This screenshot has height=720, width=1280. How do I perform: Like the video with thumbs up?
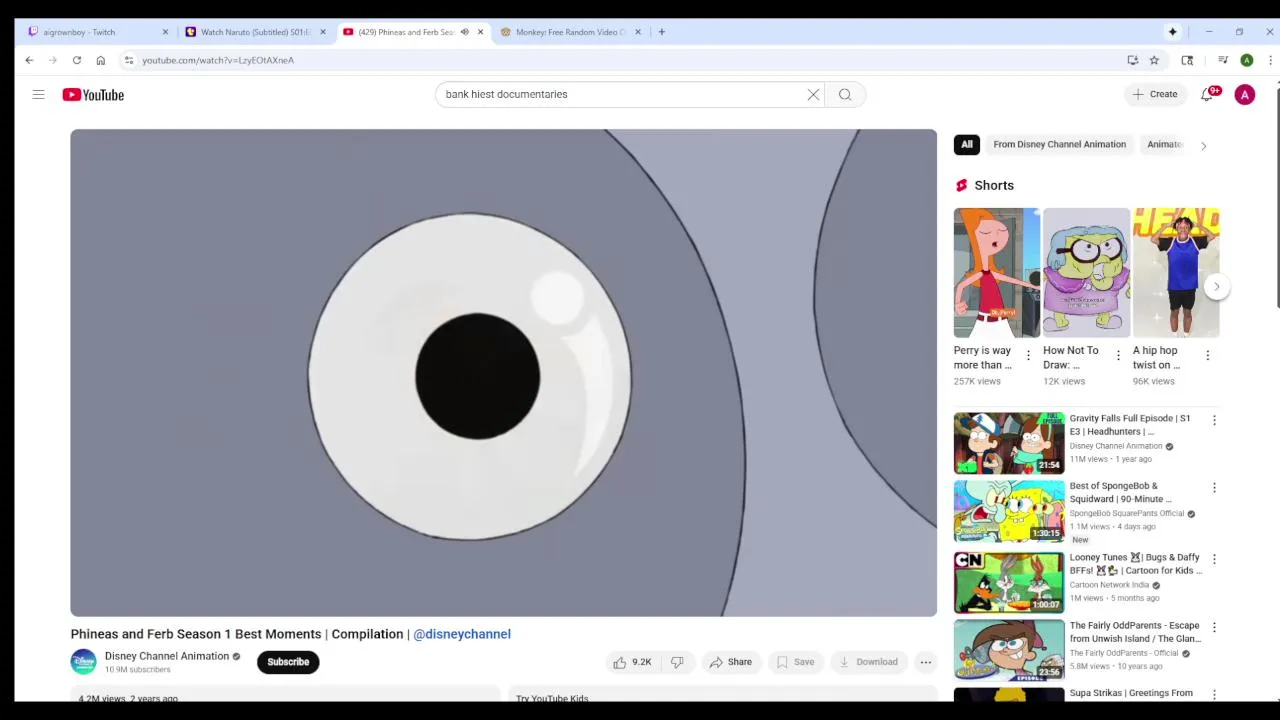pyautogui.click(x=632, y=662)
